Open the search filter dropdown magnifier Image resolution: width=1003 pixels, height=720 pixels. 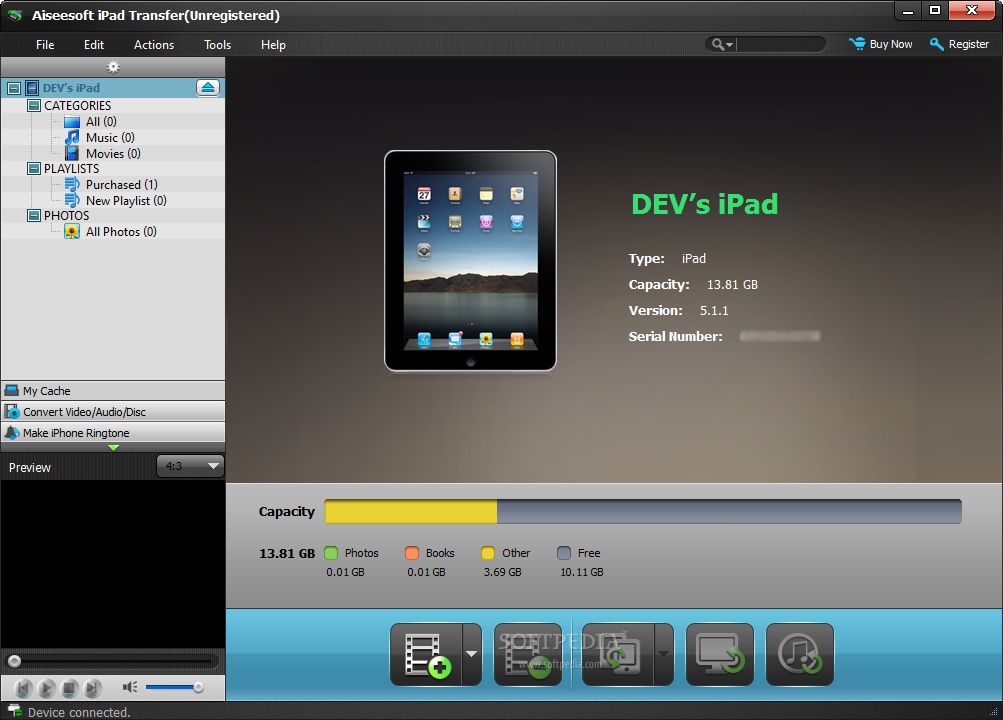click(722, 44)
